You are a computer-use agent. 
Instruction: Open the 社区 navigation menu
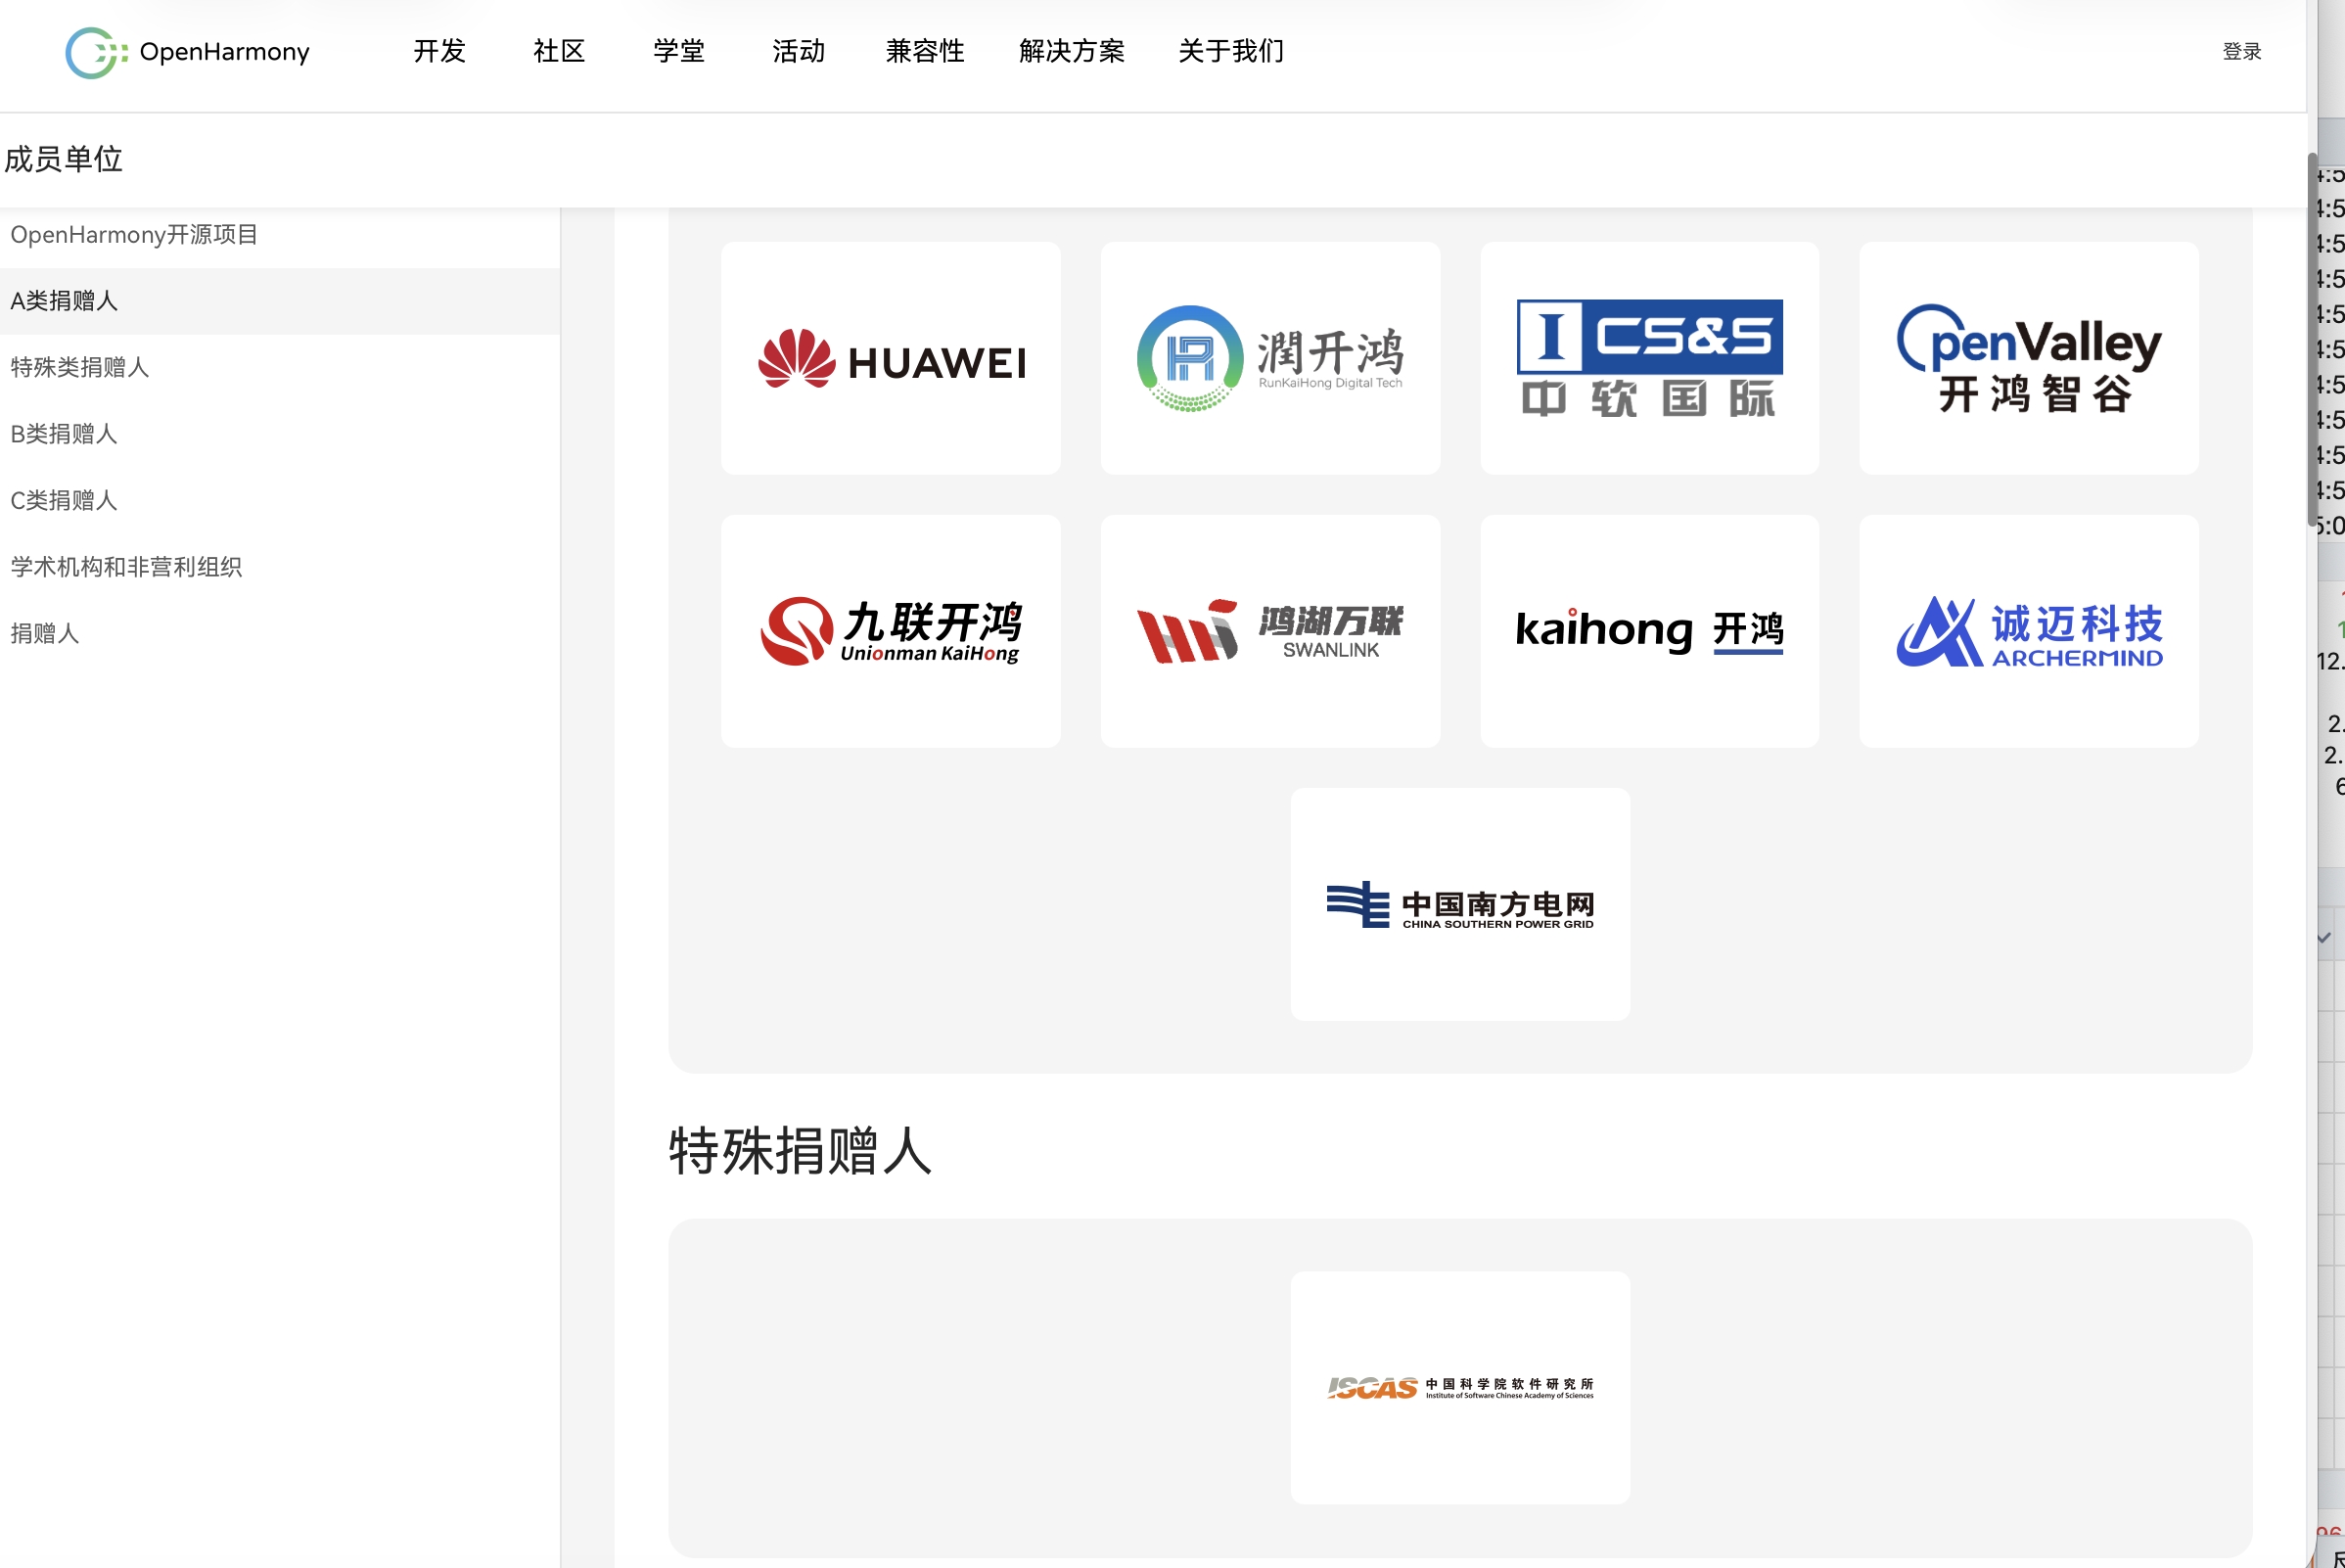[x=559, y=51]
